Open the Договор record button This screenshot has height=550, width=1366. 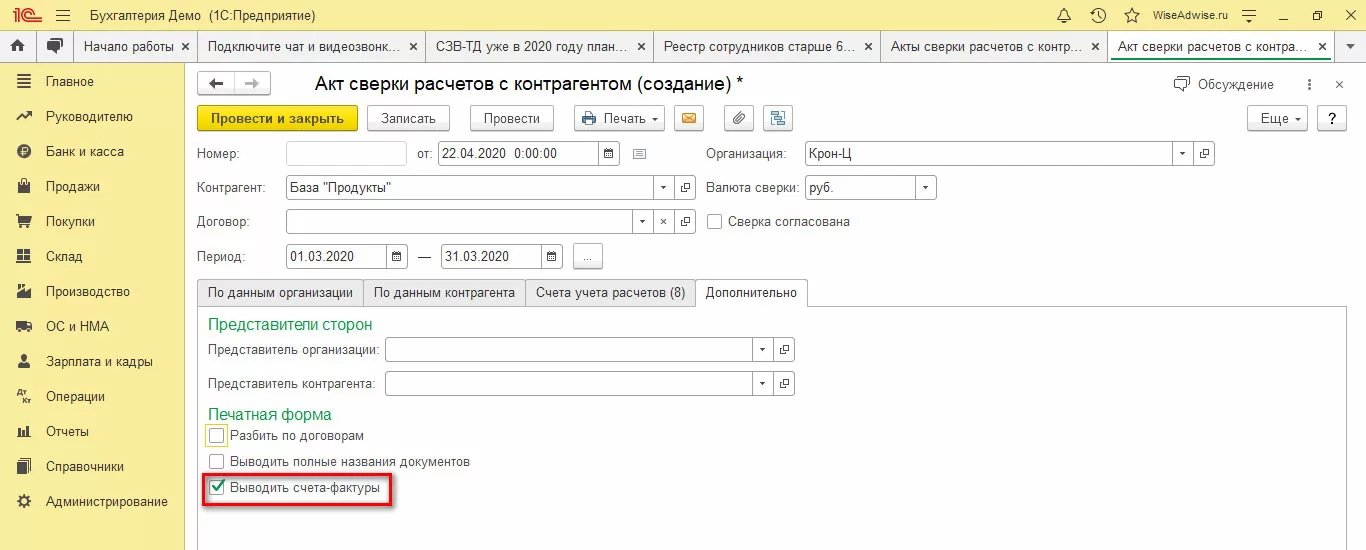(x=686, y=221)
